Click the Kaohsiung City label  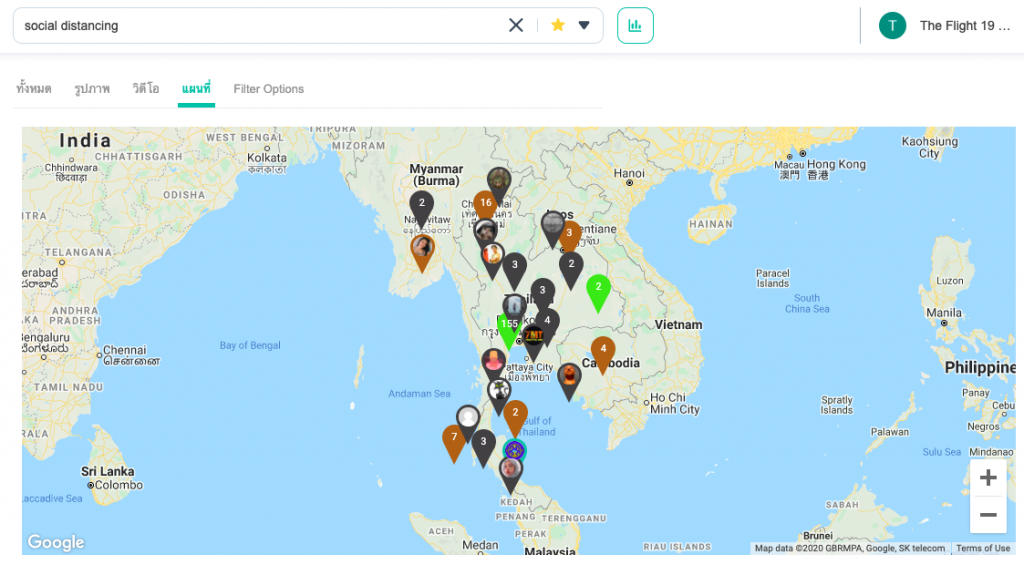tap(929, 147)
